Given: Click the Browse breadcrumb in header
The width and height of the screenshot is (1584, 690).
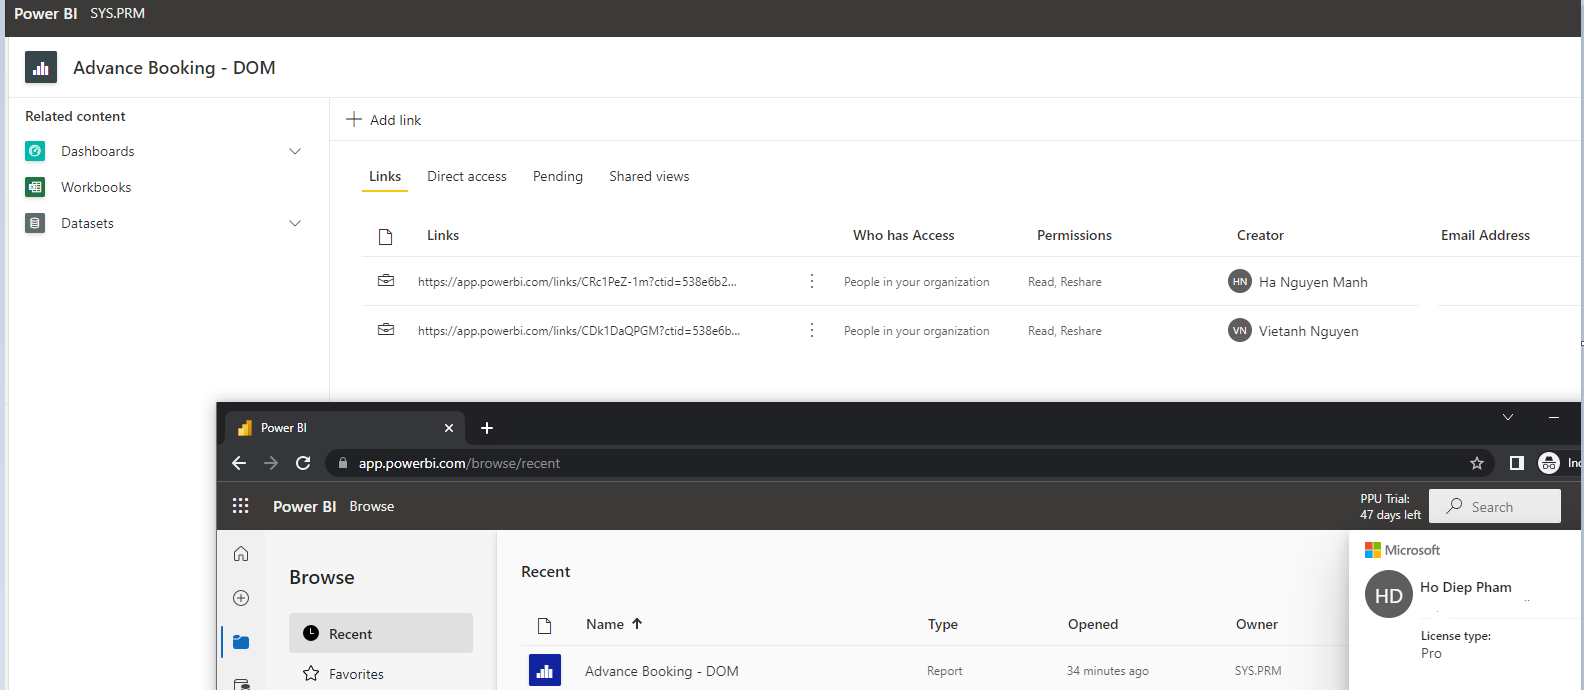Looking at the screenshot, I should (x=372, y=506).
